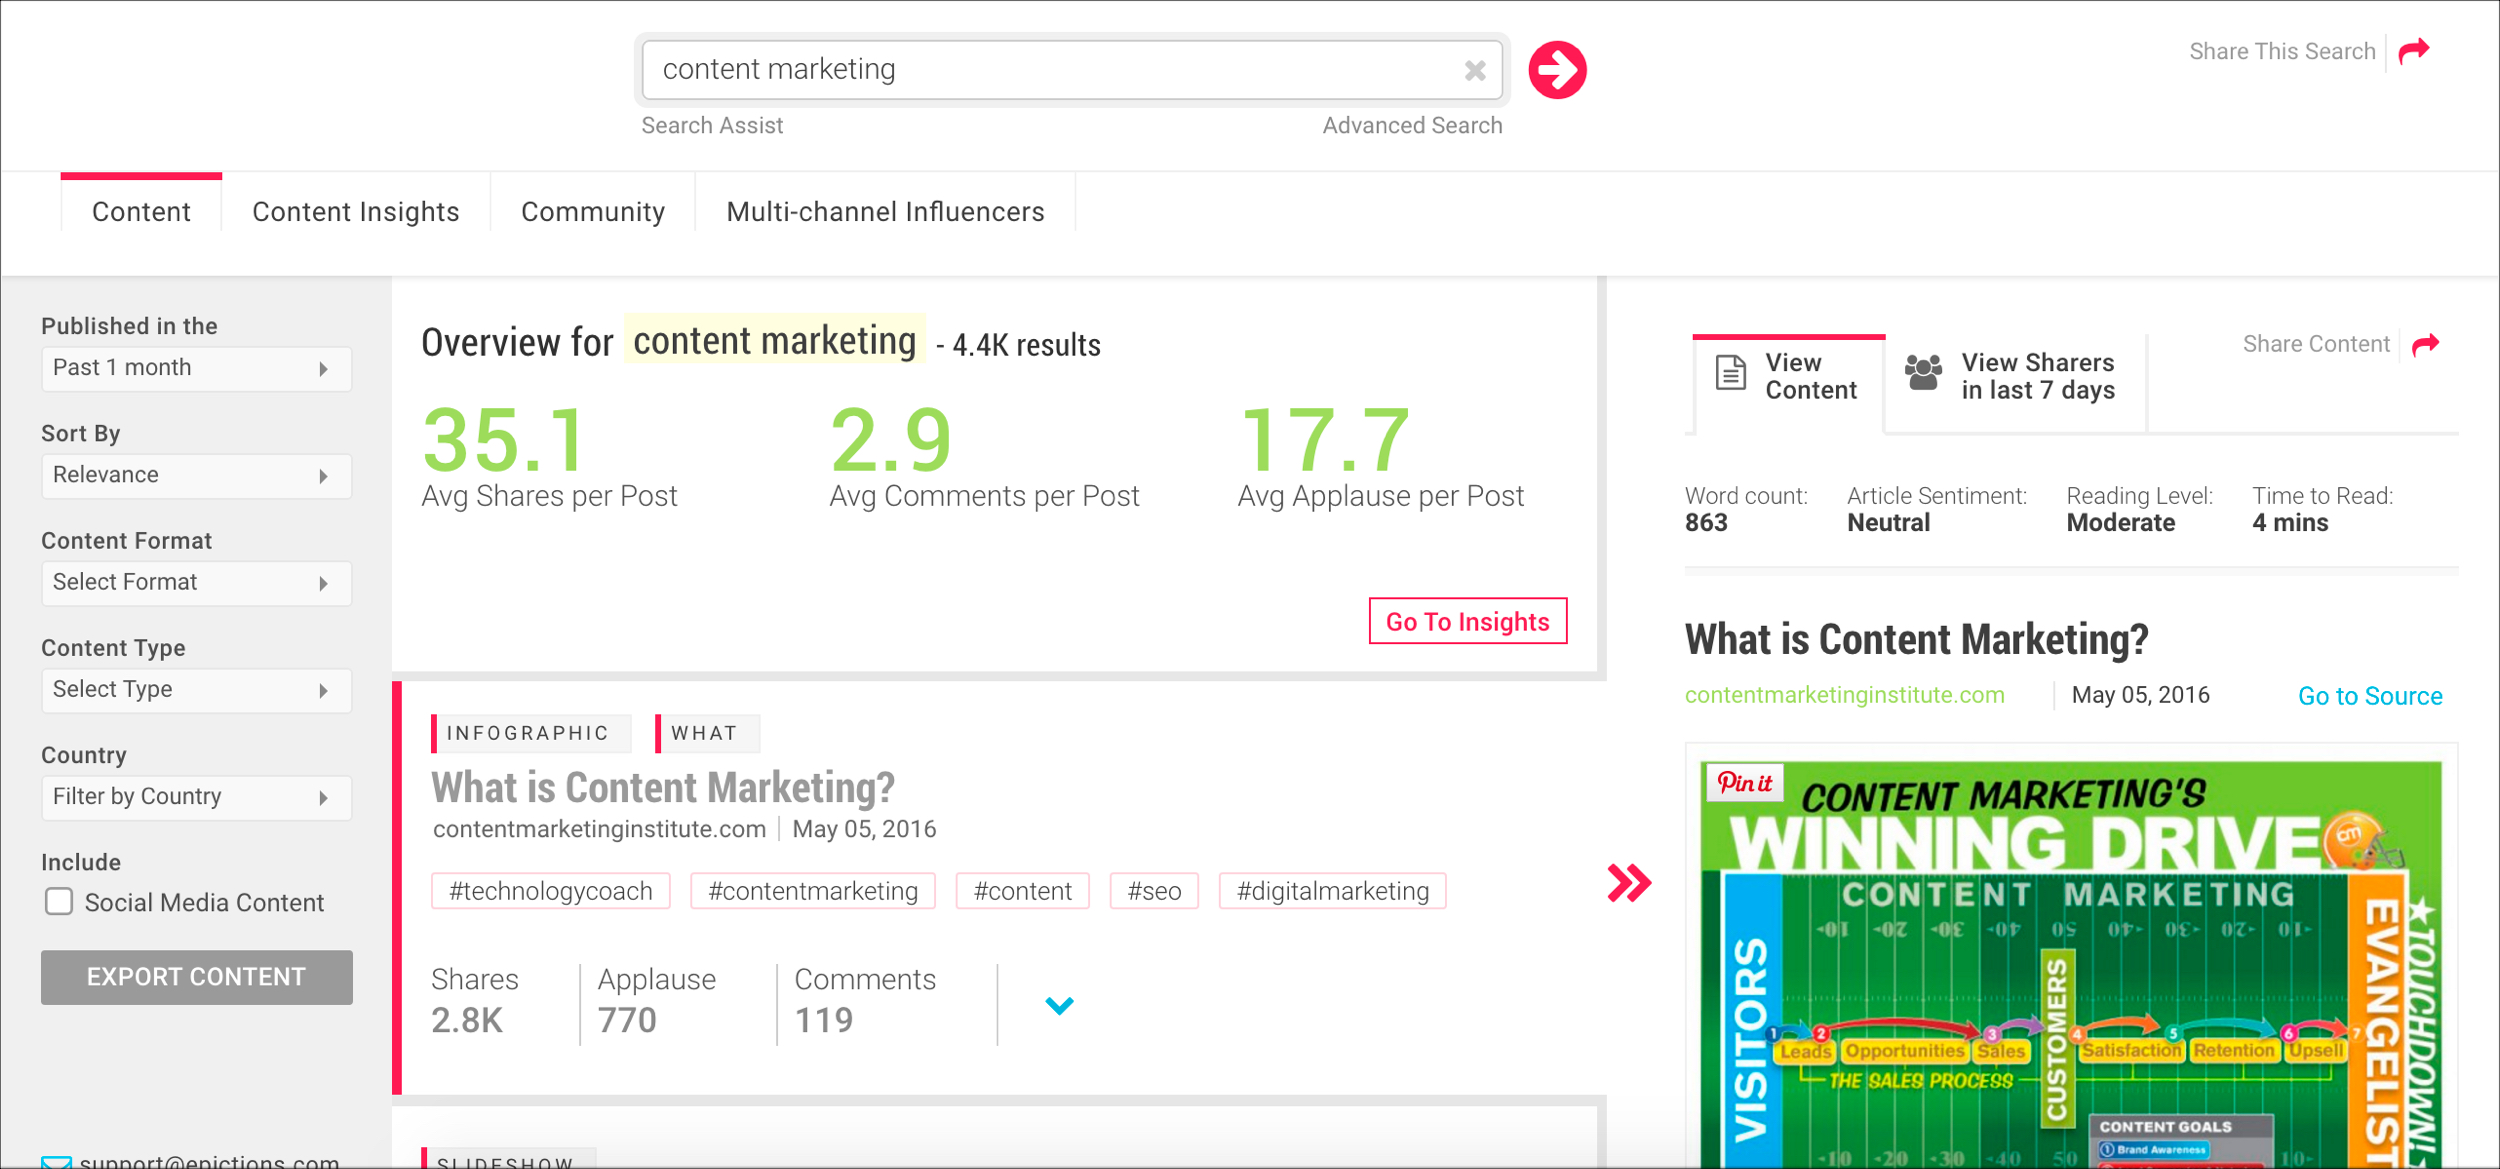Open the Advanced Search link
The height and width of the screenshot is (1169, 2500).
1412,126
